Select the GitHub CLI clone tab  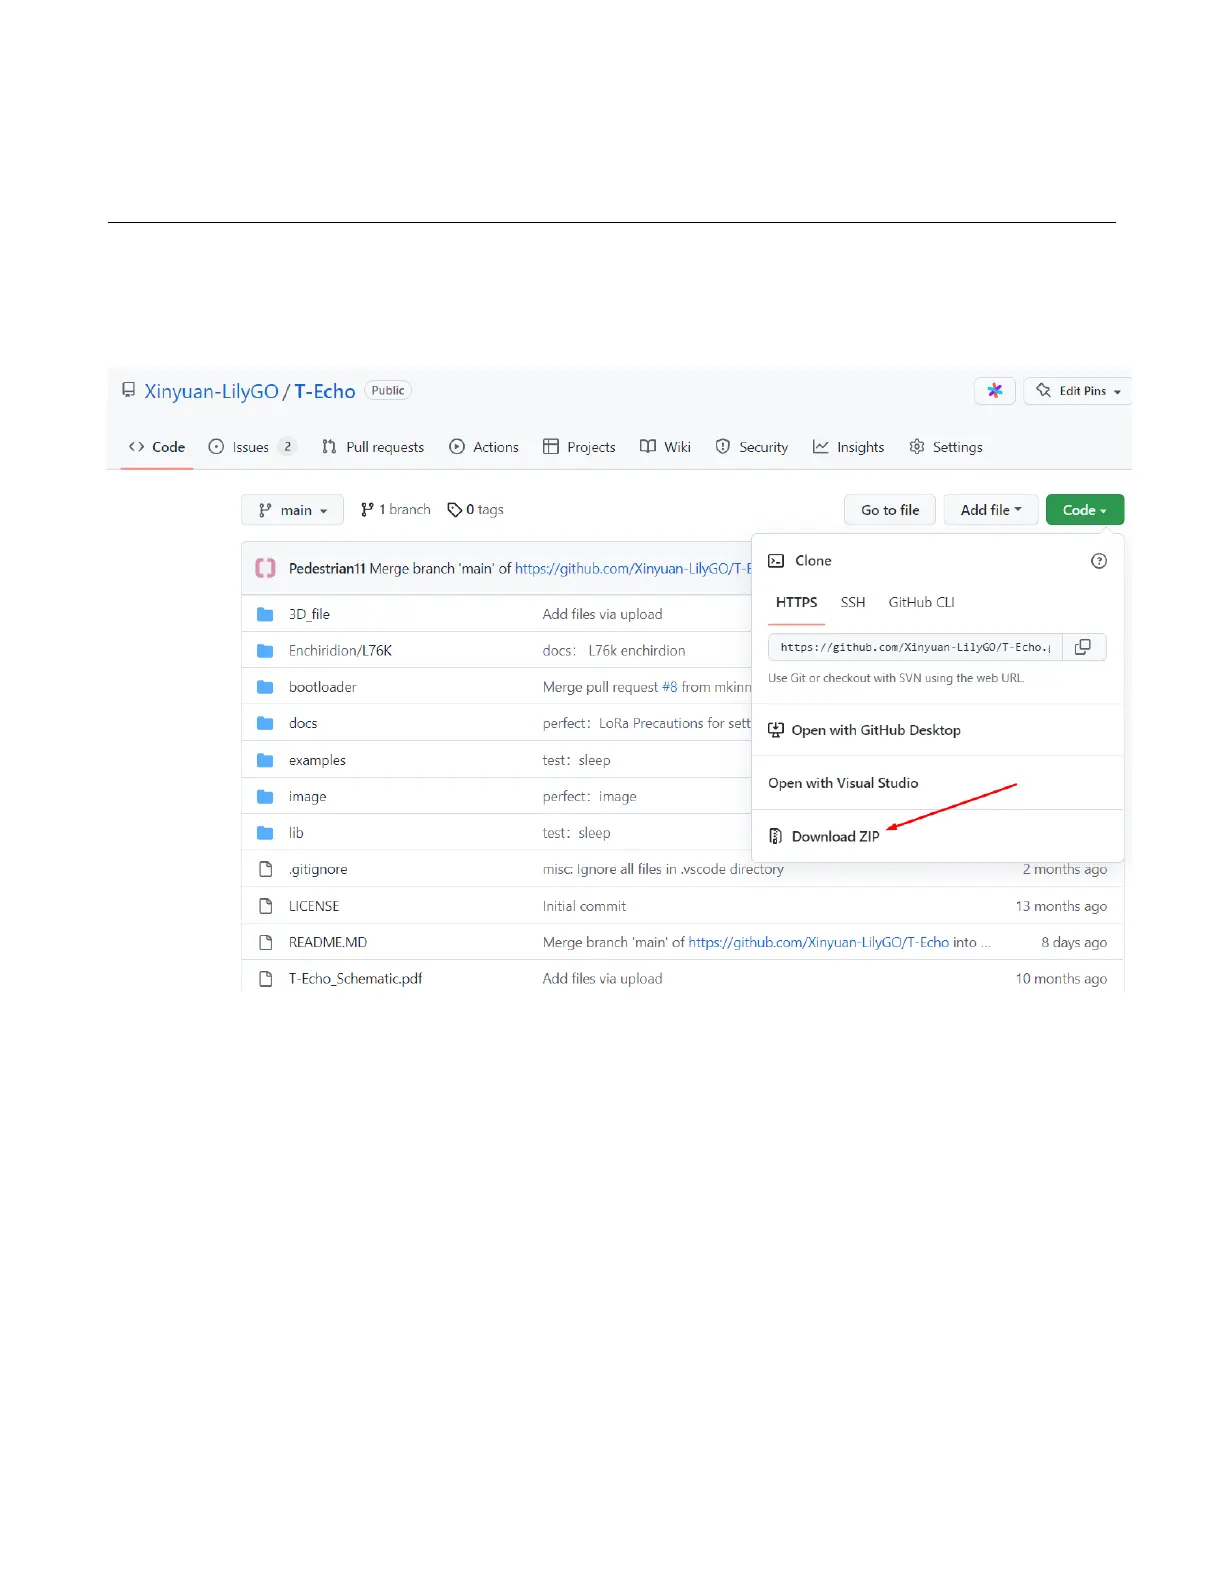tap(921, 602)
